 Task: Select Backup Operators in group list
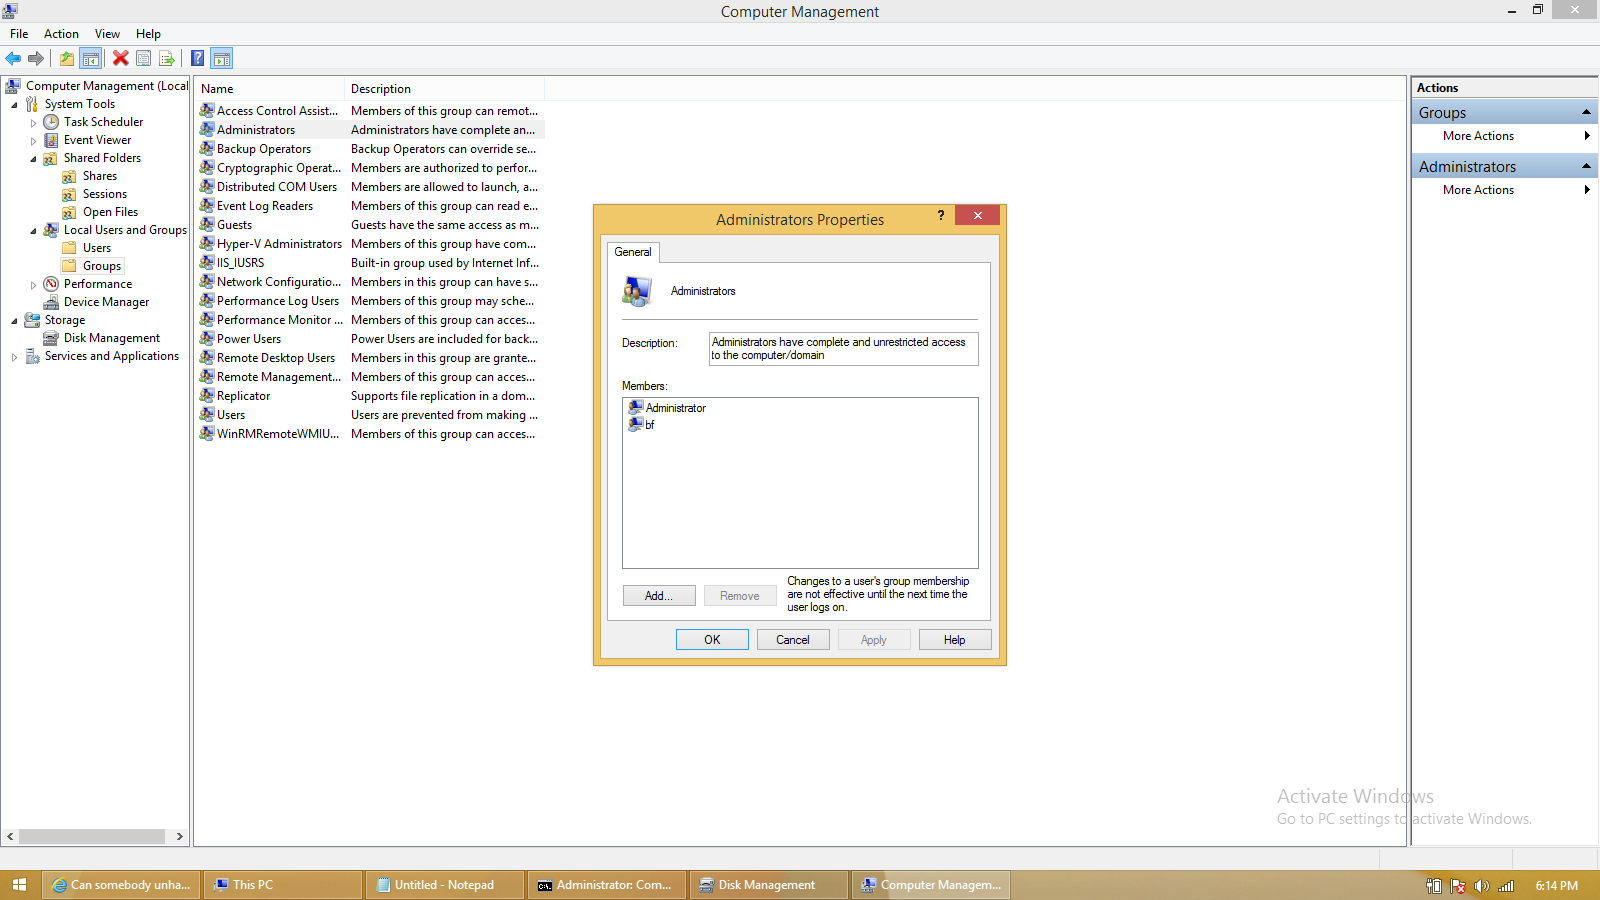(264, 149)
